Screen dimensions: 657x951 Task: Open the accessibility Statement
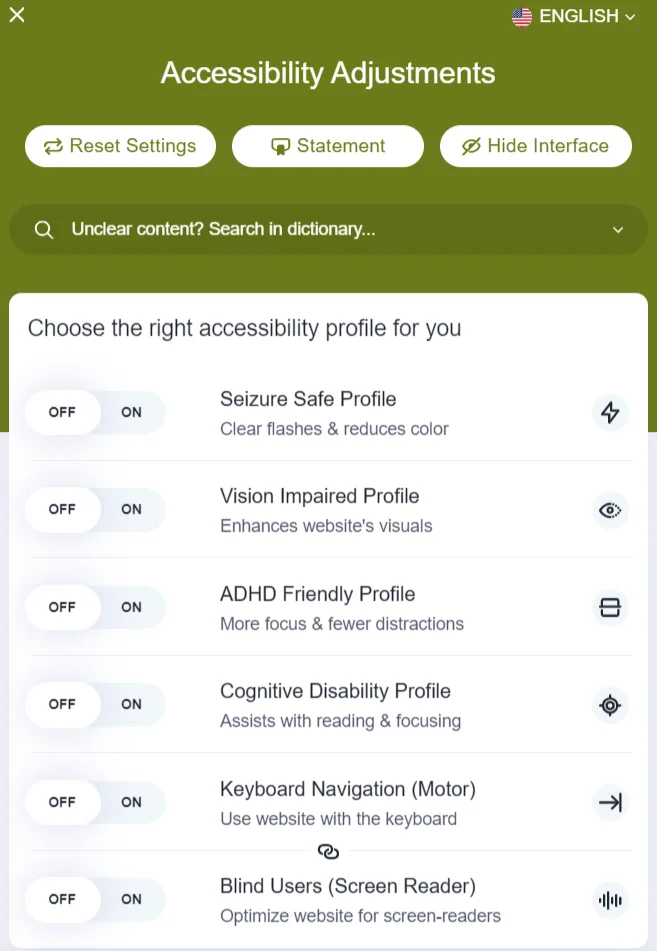click(x=328, y=146)
